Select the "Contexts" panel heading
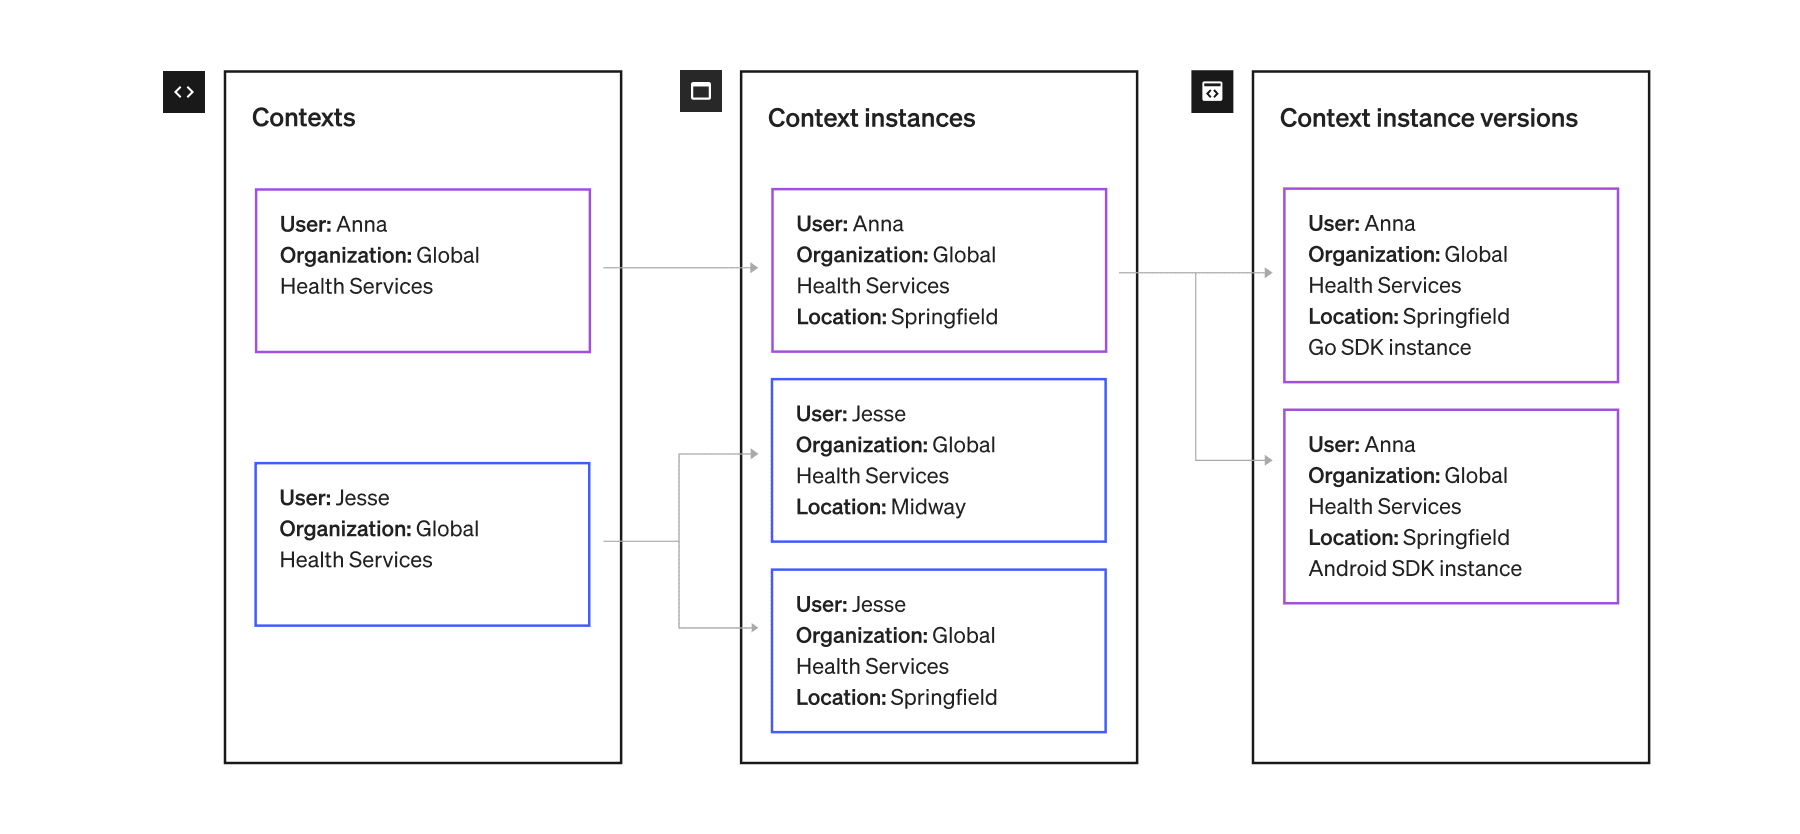The width and height of the screenshot is (1800, 834). click(x=303, y=118)
